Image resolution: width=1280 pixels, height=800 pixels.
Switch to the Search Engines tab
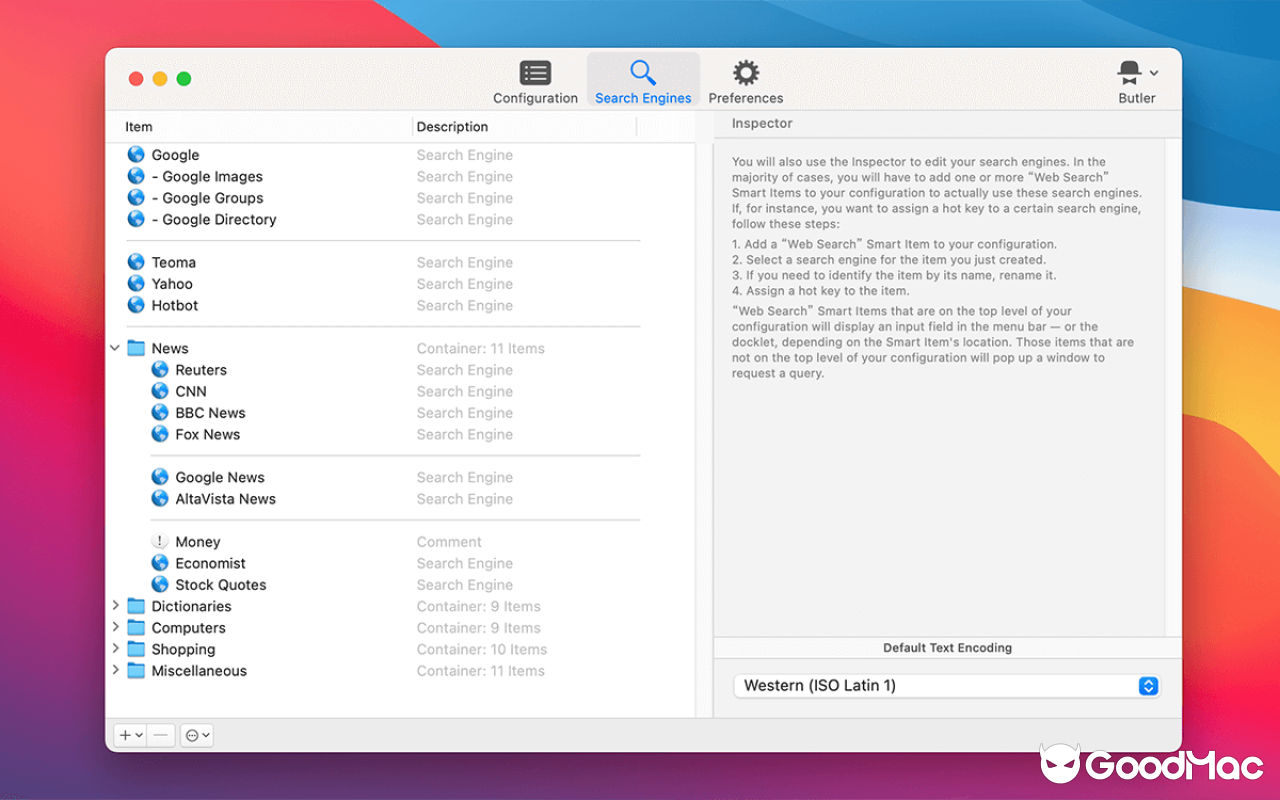[643, 80]
